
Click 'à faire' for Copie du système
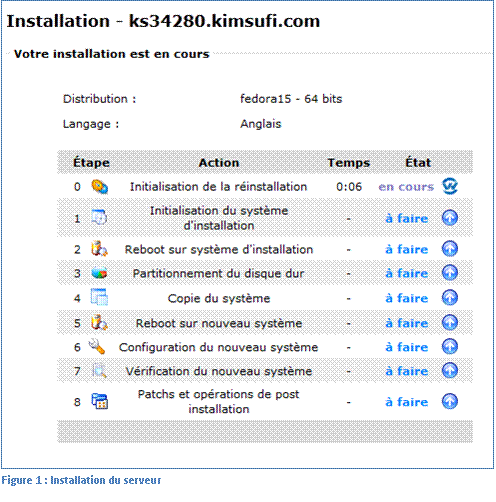pyautogui.click(x=407, y=298)
